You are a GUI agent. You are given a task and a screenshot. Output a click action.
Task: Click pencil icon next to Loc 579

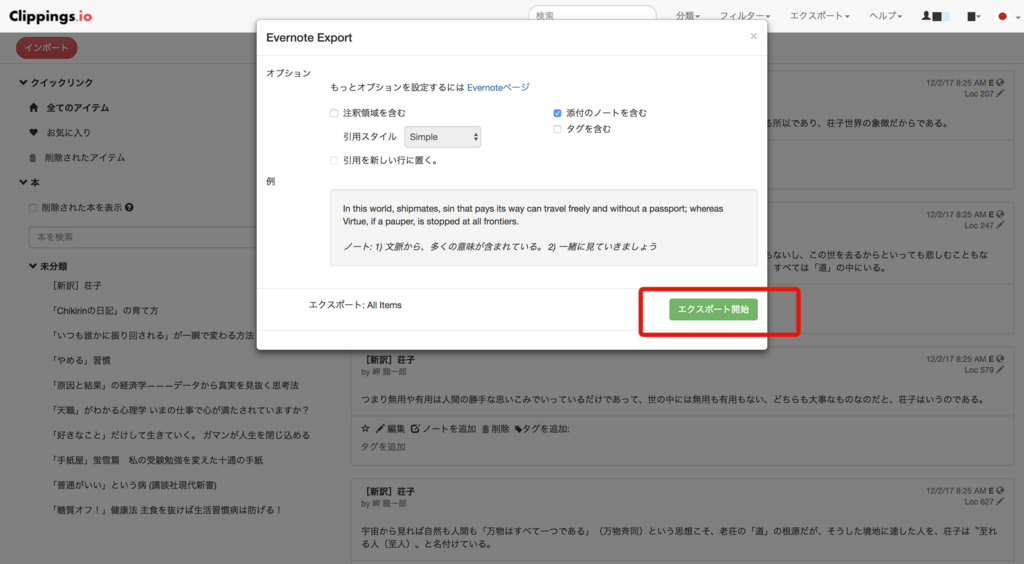(x=1000, y=369)
